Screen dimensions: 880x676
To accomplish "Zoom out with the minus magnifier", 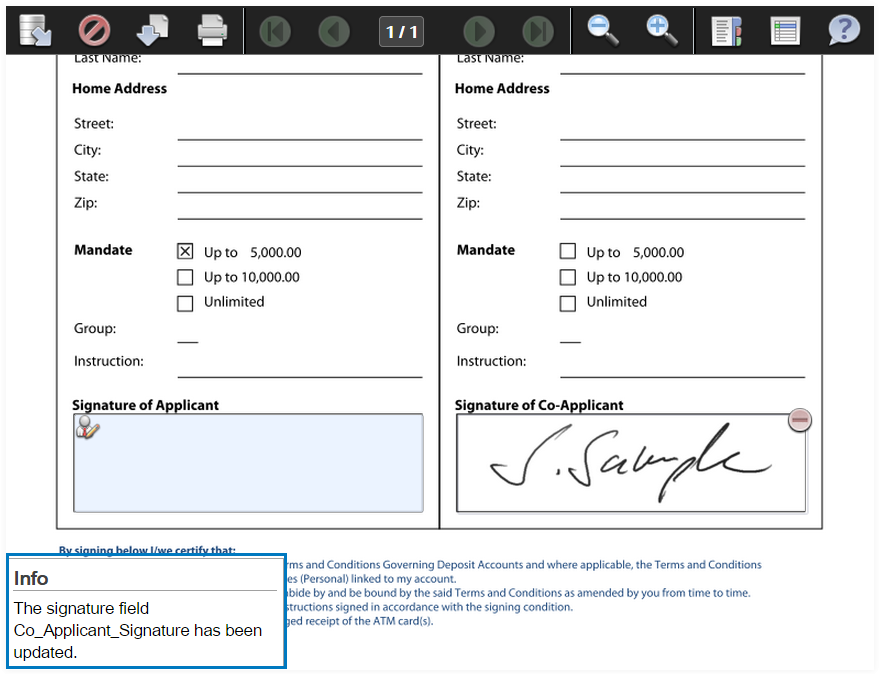I will [603, 30].
